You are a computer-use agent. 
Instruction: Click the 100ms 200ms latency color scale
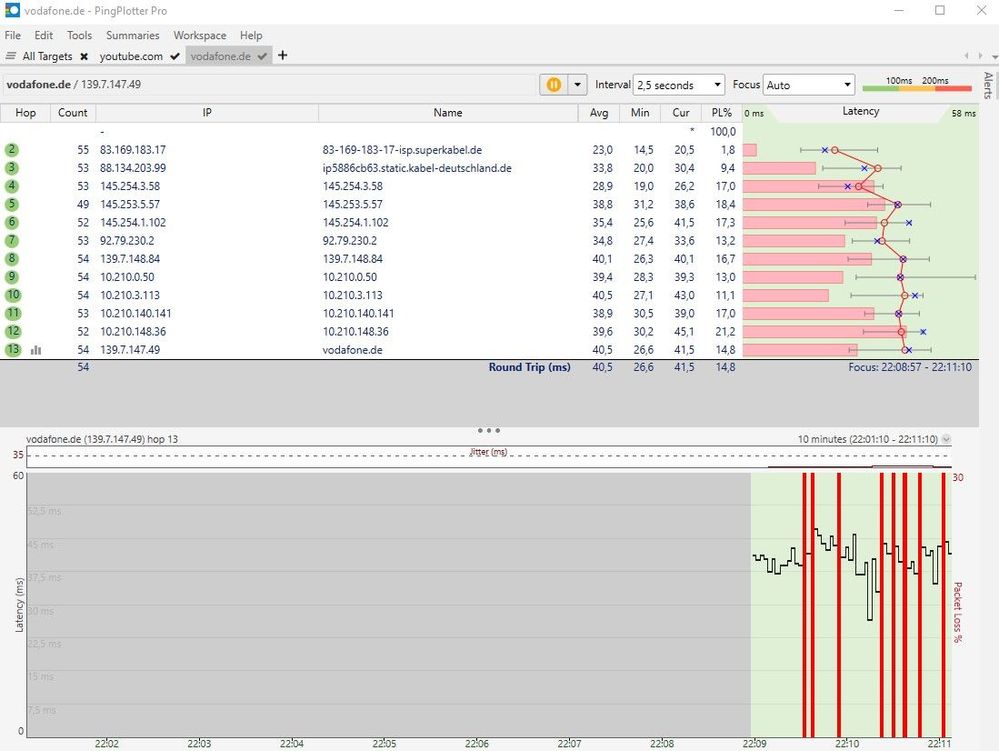coord(917,85)
